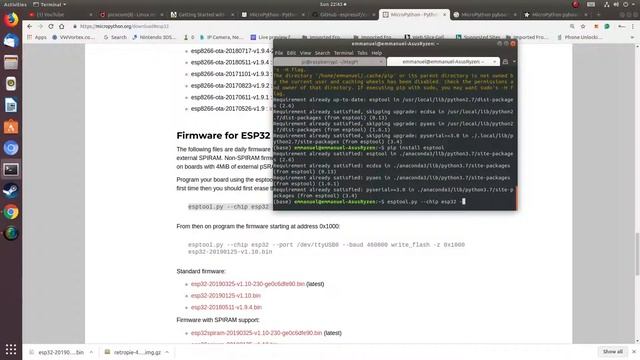Open the Help menu in Terminal
The image size is (640, 360).
click(x=377, y=53)
